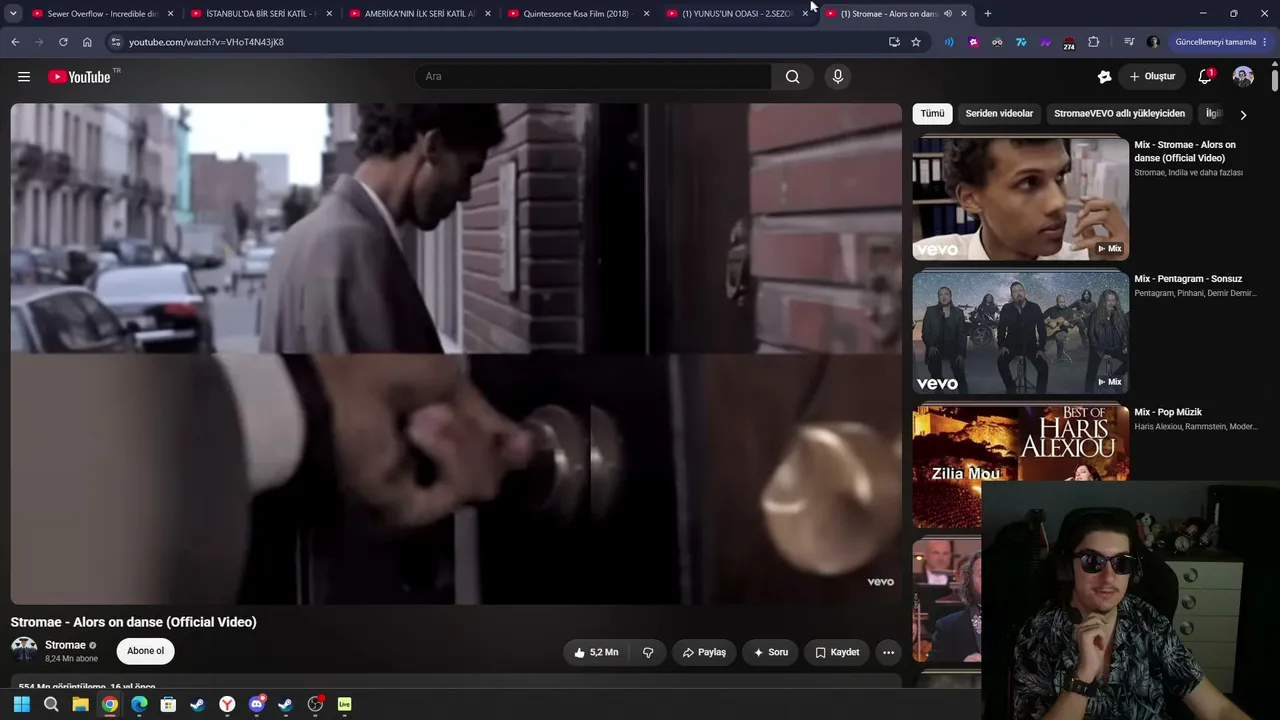Reload the YouTube page

pyautogui.click(x=63, y=42)
